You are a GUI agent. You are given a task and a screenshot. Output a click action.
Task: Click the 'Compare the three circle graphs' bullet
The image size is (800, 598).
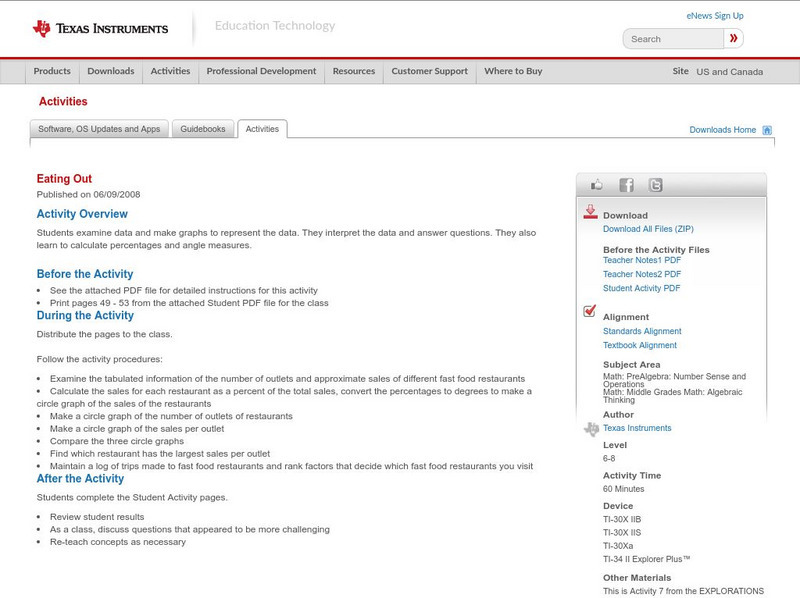point(117,441)
